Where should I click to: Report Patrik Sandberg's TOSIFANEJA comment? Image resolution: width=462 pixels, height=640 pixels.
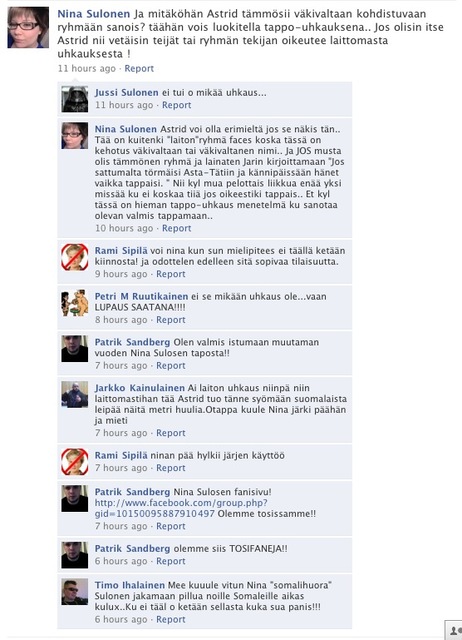pyautogui.click(x=171, y=561)
